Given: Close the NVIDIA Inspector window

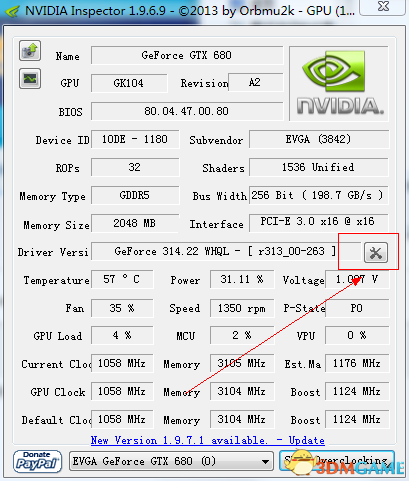Looking at the screenshot, I should (x=384, y=7).
